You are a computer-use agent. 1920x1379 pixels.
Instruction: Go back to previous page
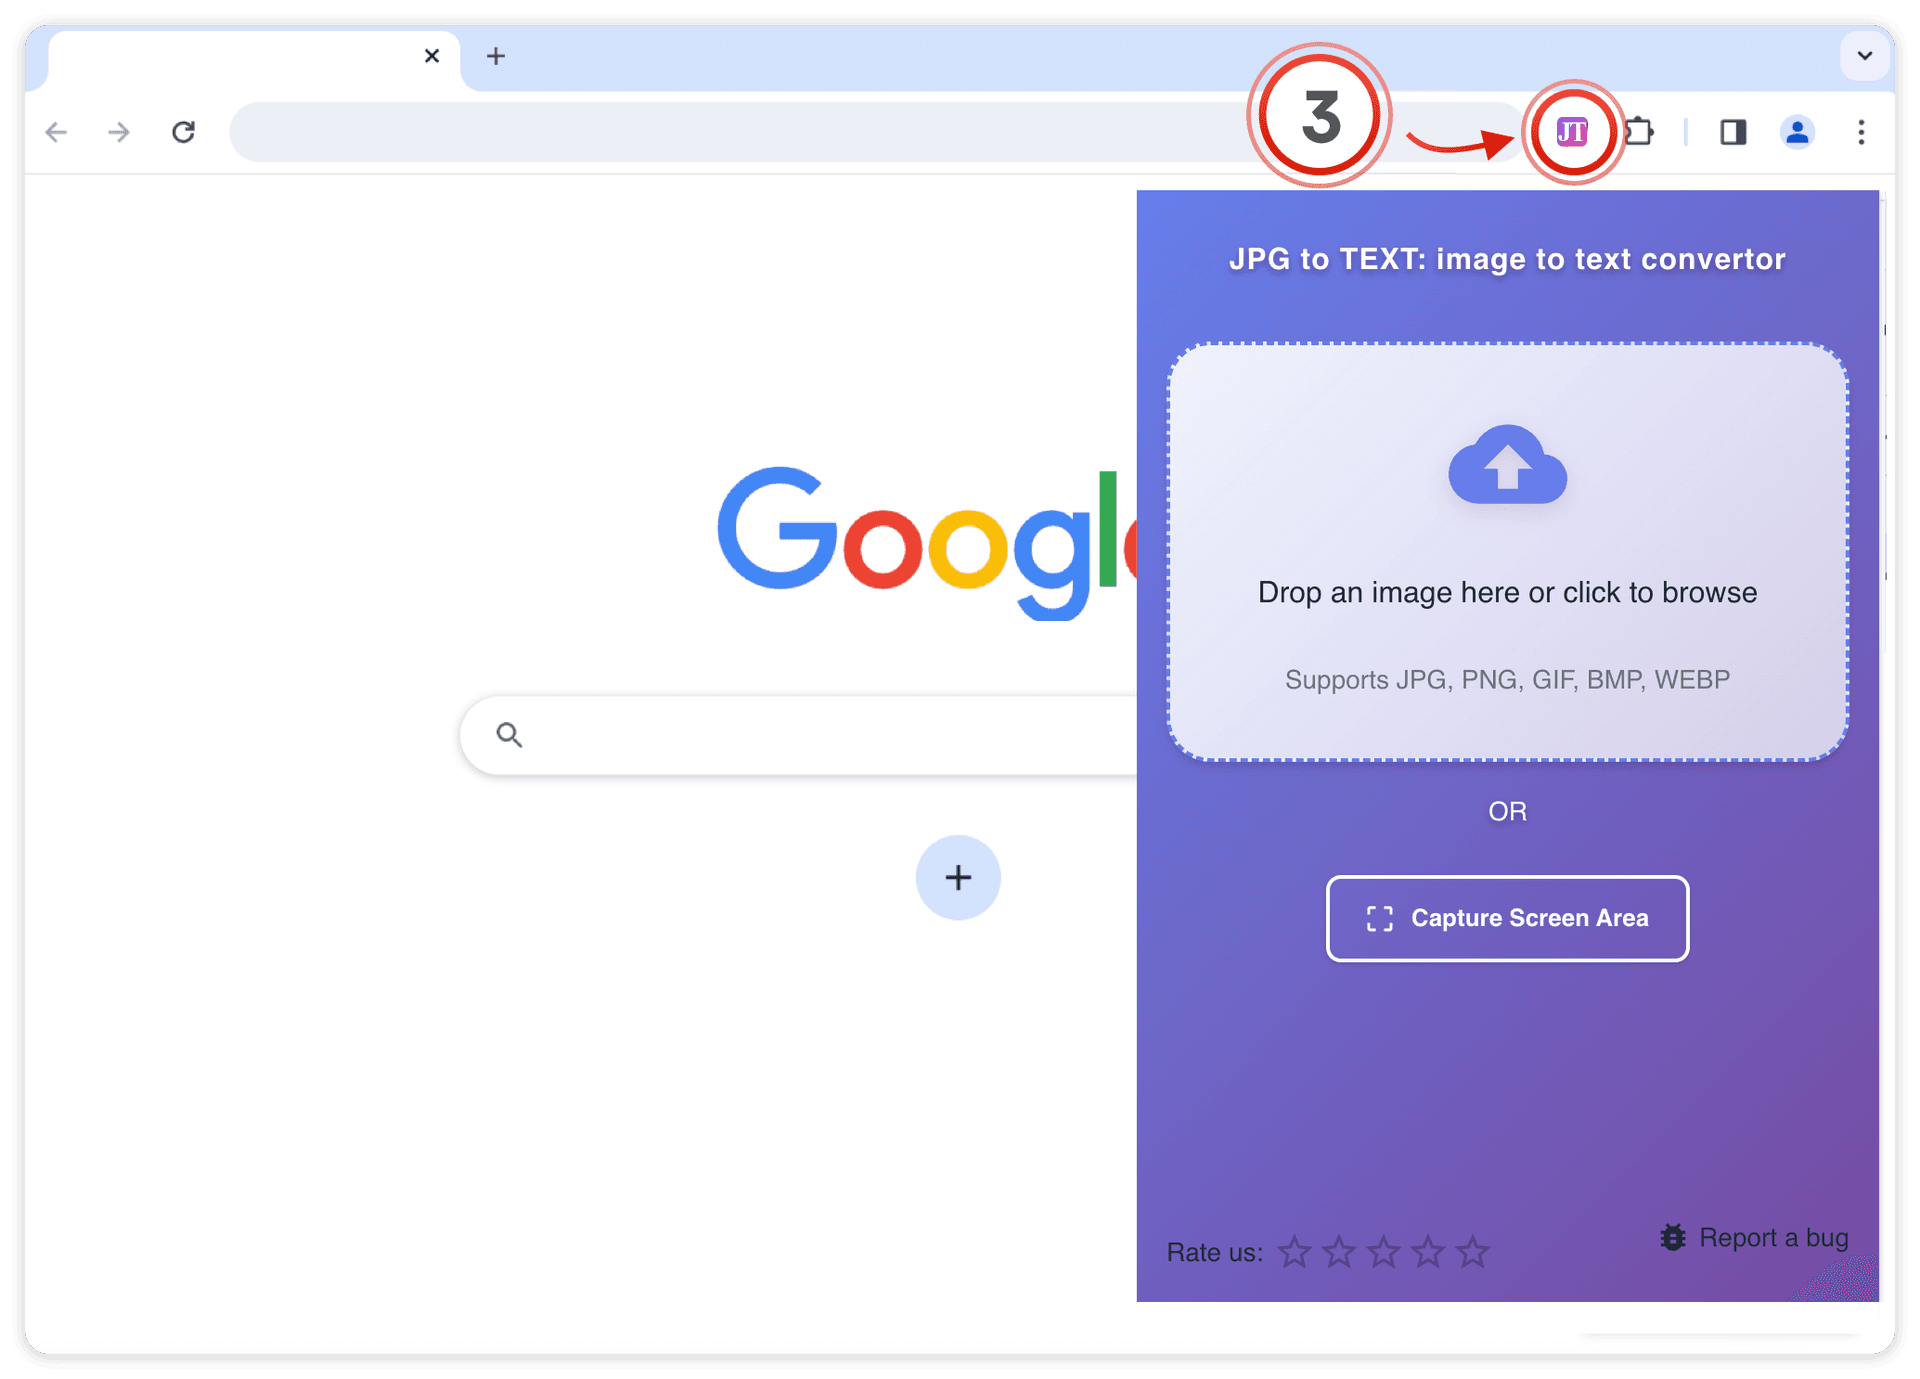[x=56, y=132]
